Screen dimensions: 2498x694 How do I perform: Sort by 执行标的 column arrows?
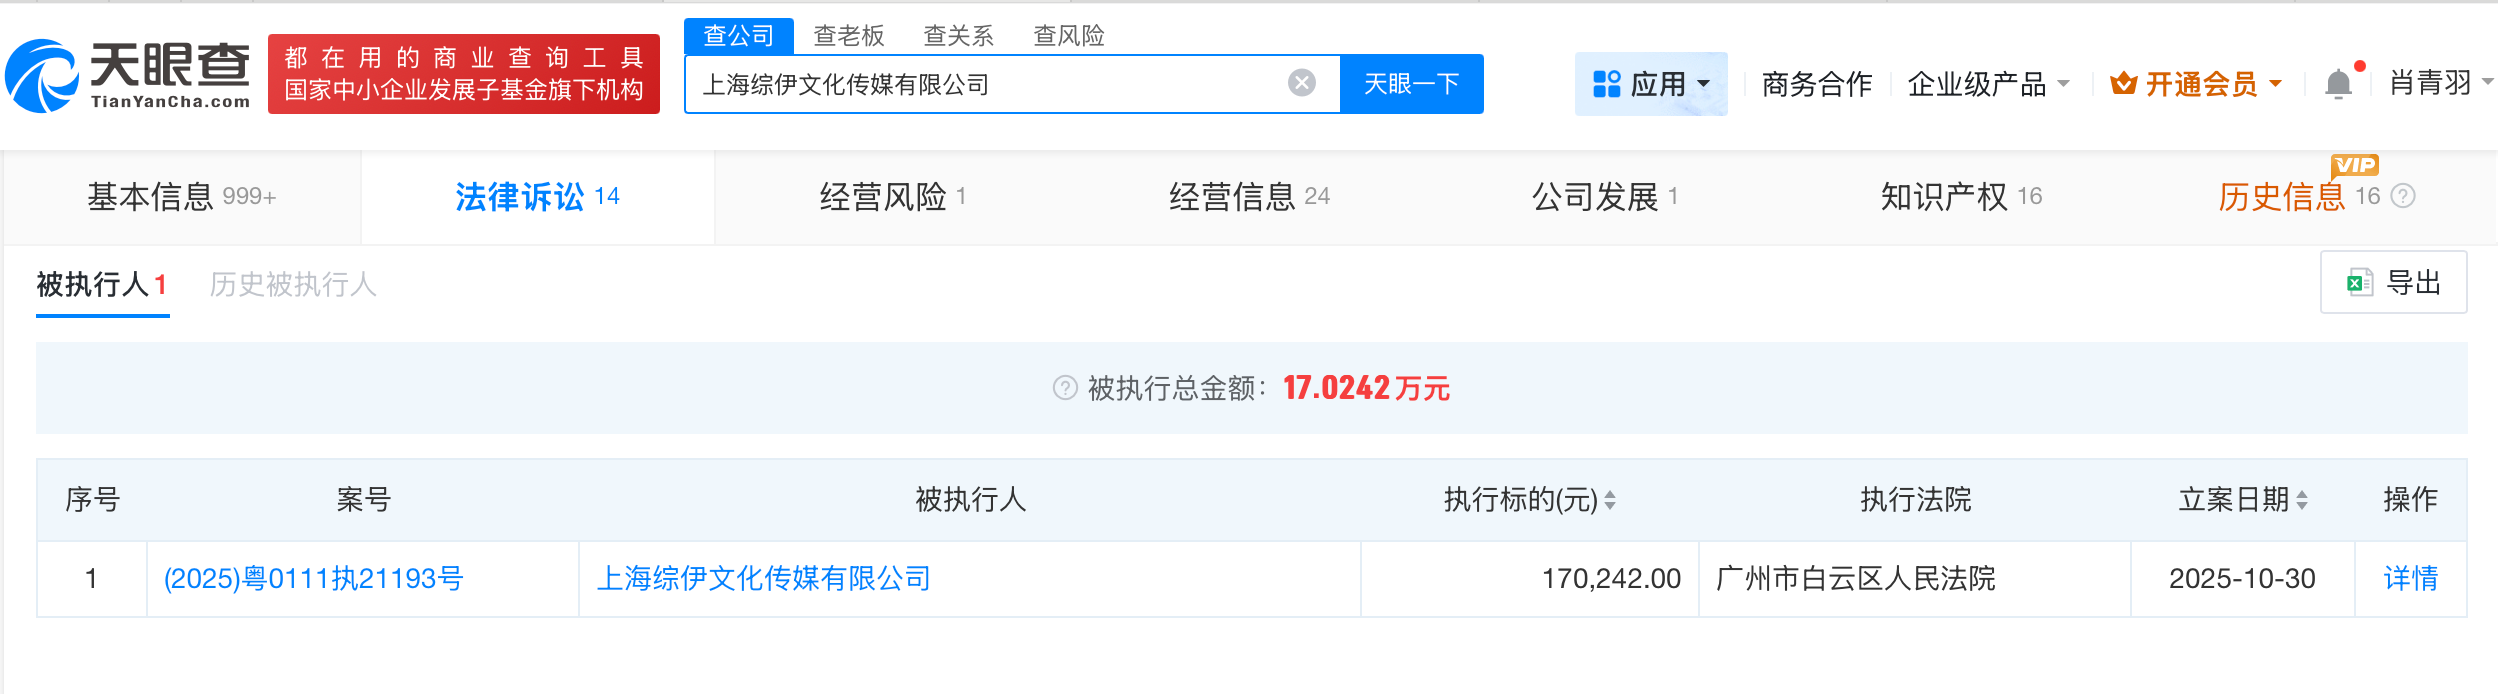tap(1610, 500)
